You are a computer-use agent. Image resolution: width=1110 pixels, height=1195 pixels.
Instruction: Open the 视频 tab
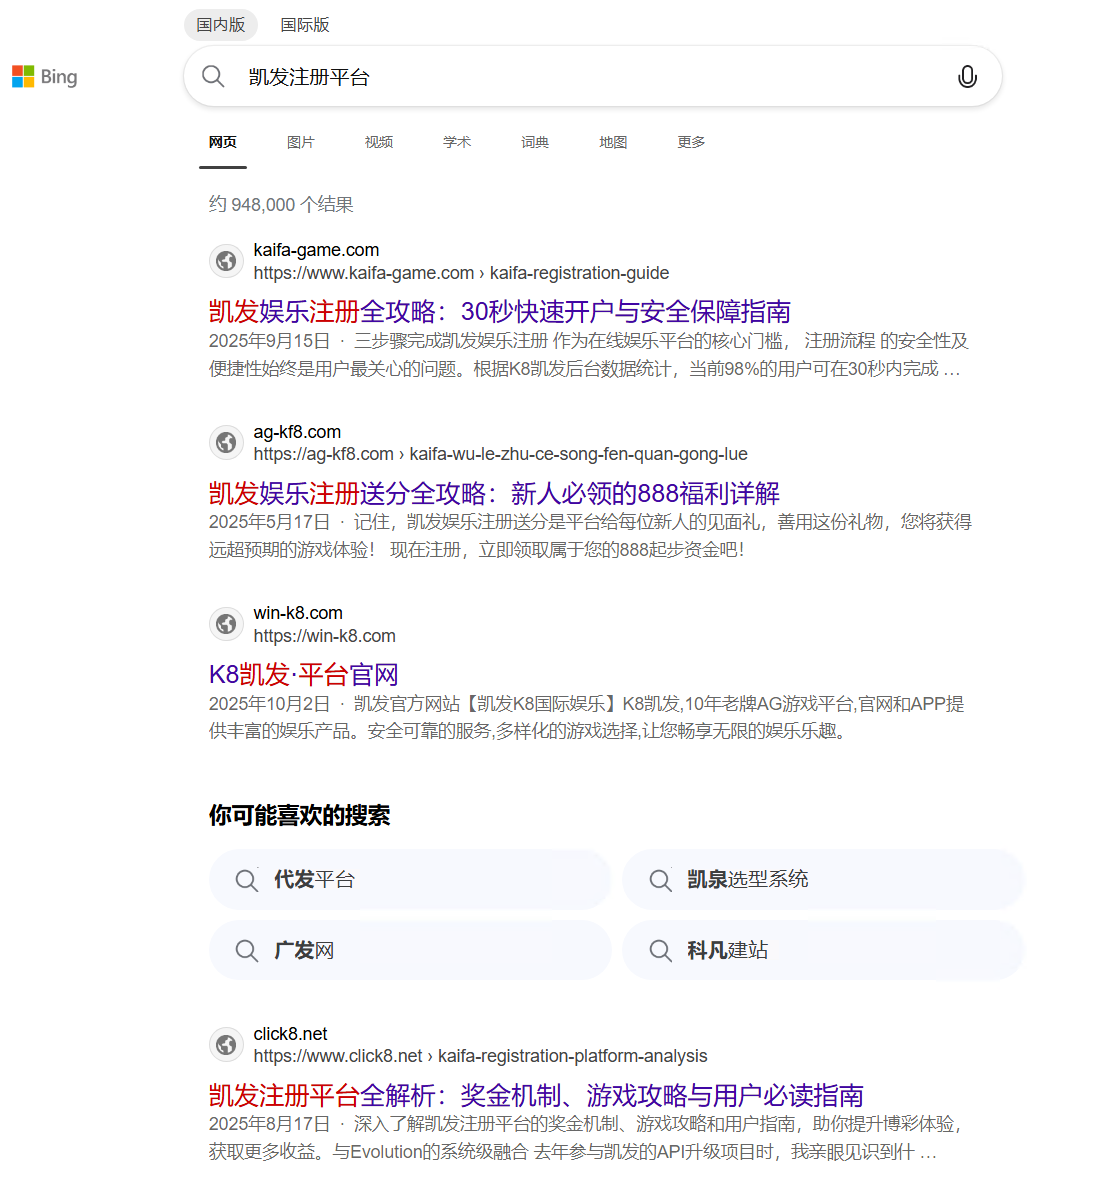[379, 143]
